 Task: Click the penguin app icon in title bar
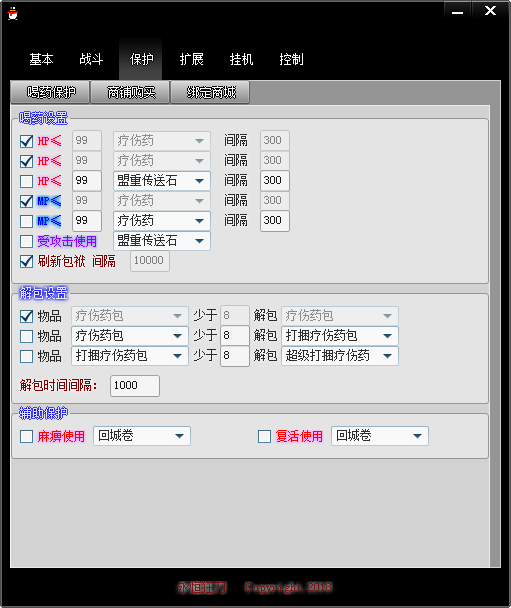(13, 13)
